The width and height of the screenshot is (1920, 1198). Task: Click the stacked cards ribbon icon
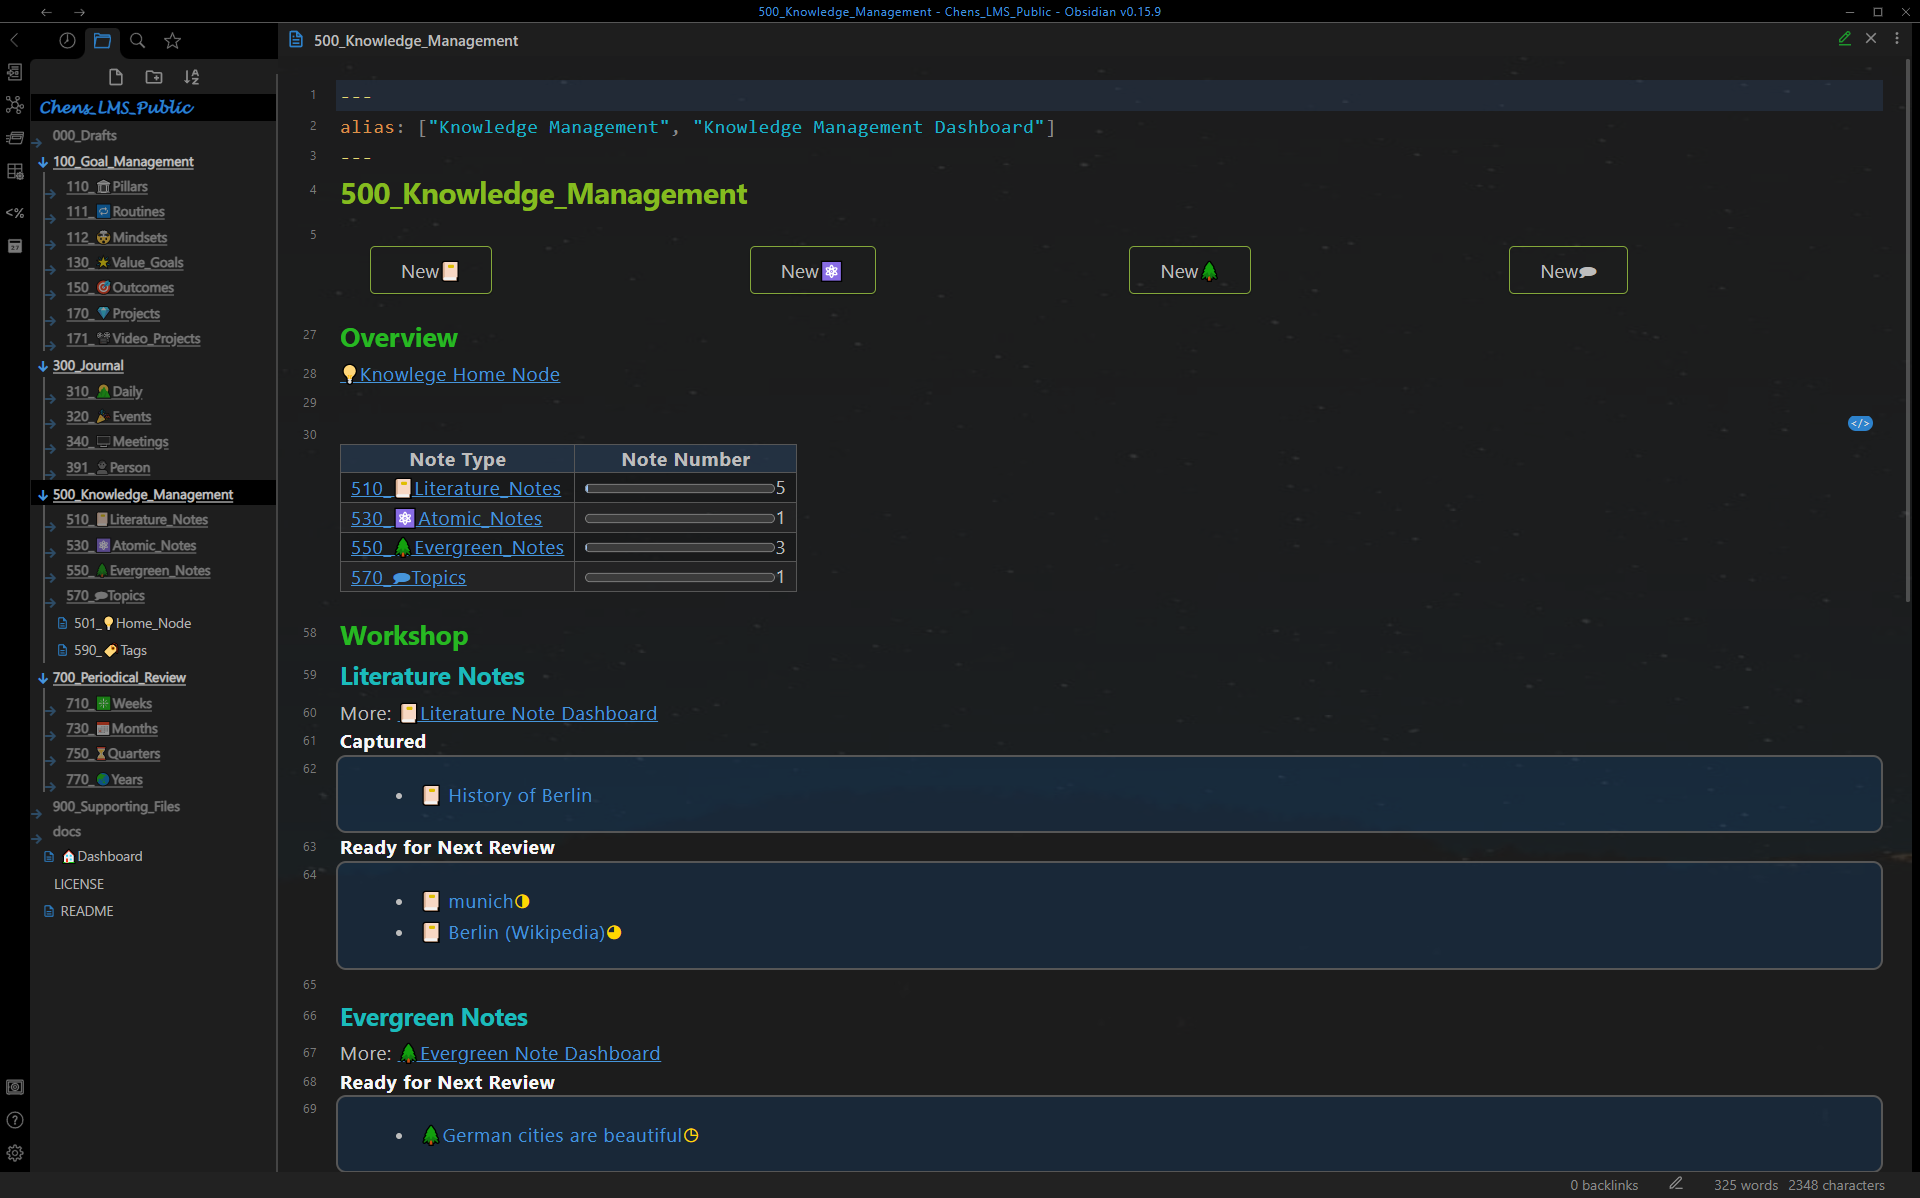[15, 138]
